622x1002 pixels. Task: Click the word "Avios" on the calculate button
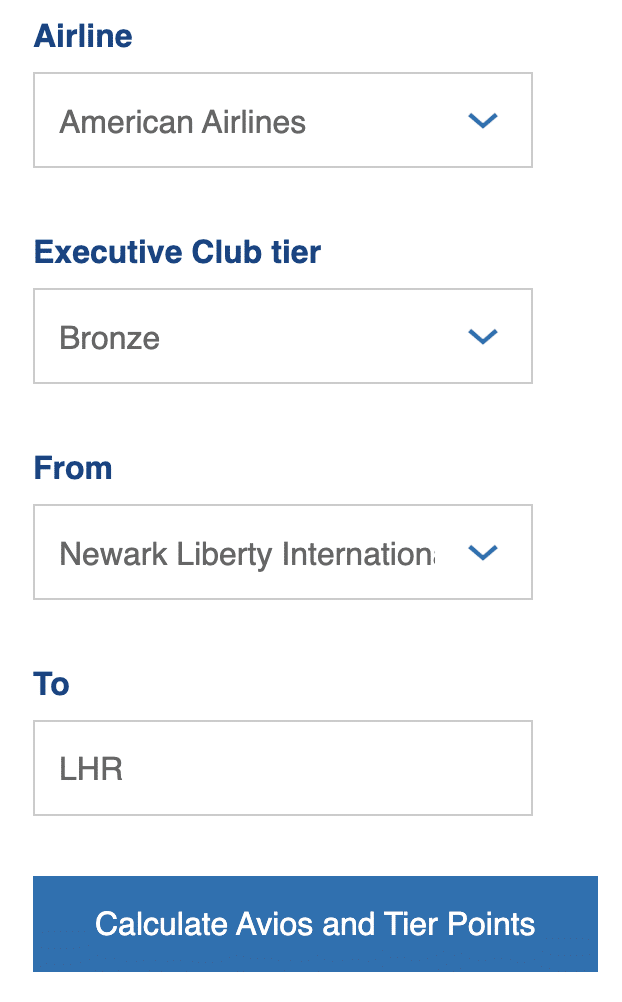tap(274, 924)
